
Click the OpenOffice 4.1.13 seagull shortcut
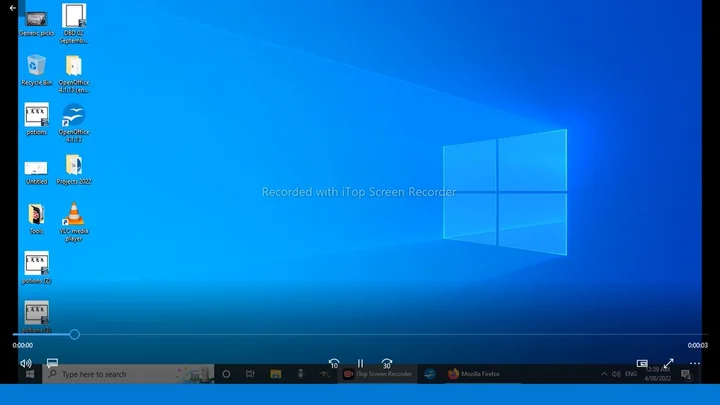(x=73, y=119)
